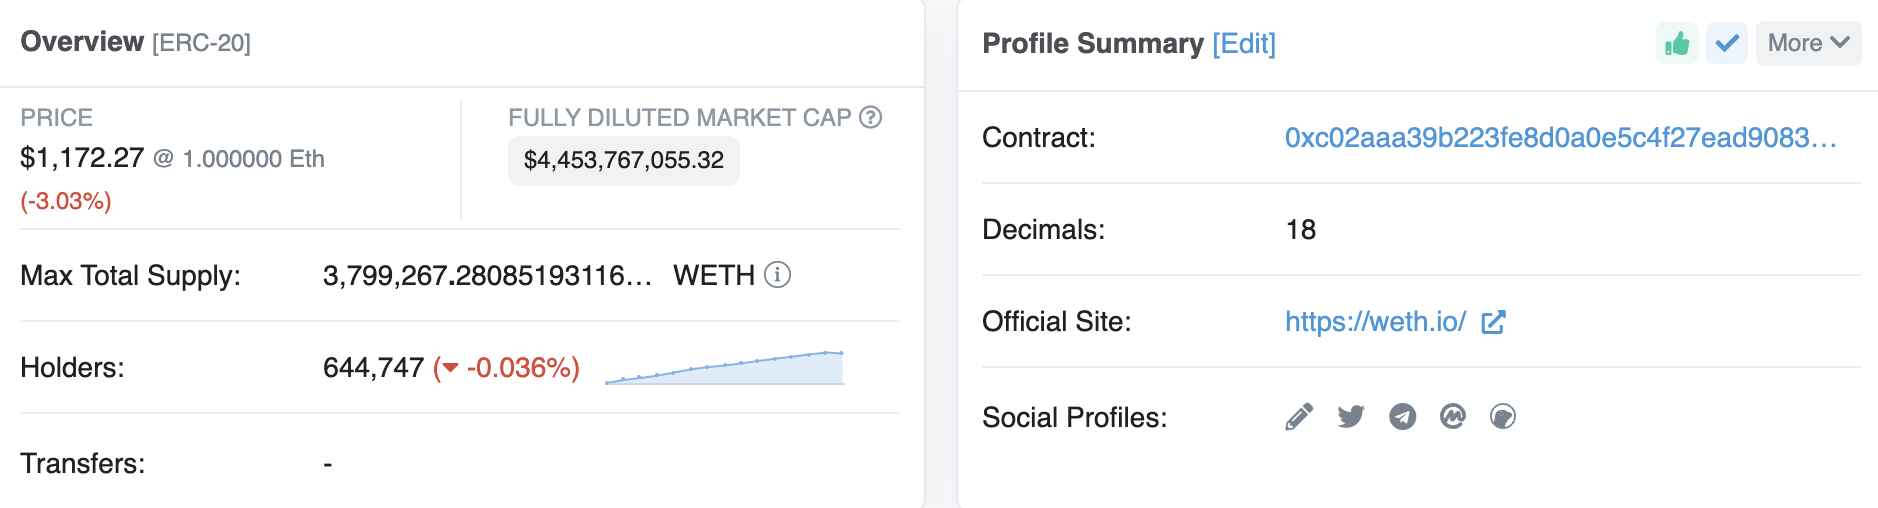
Task: Click the blue checkmark verified icon
Action: 1727,44
